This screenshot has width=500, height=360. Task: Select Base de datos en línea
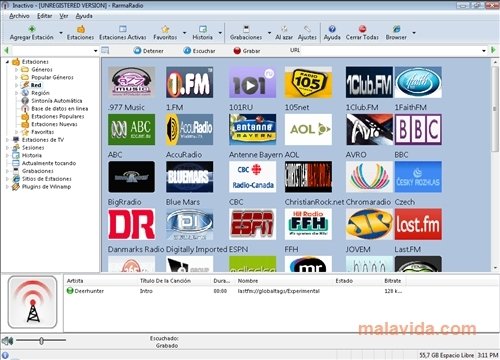pyautogui.click(x=60, y=109)
